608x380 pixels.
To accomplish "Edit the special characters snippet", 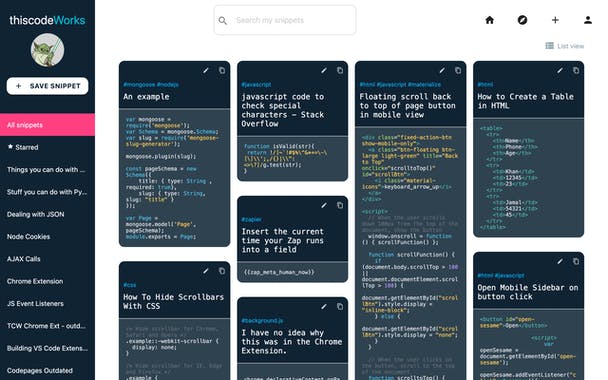I will point(324,71).
